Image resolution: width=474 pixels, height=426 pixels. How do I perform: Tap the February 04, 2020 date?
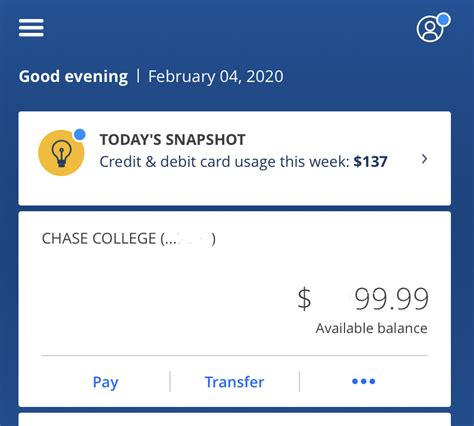[x=216, y=77]
